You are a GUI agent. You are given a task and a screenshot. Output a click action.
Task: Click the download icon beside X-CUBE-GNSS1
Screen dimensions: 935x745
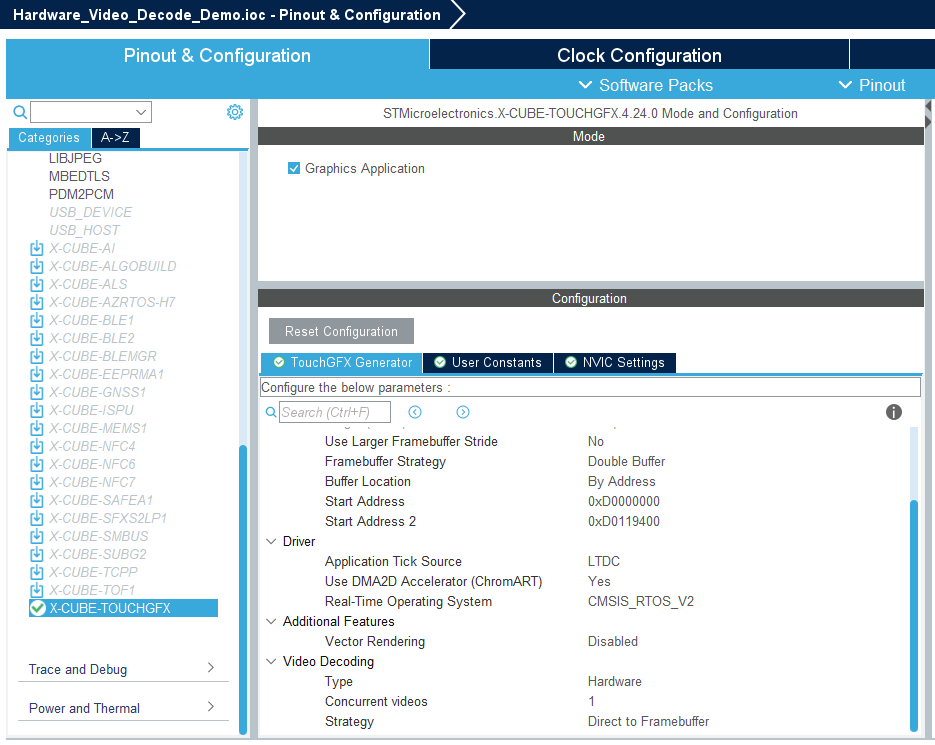coord(37,392)
